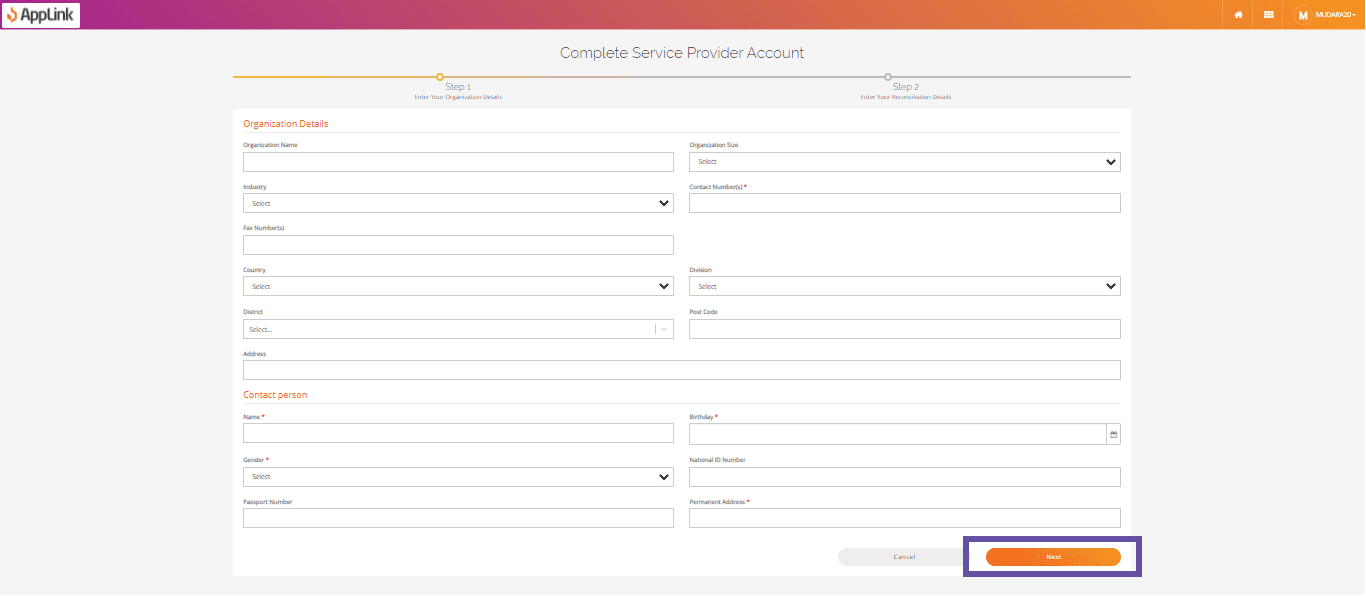Image resolution: width=1366 pixels, height=596 pixels.
Task: Go to home via house icon
Action: click(x=1239, y=15)
